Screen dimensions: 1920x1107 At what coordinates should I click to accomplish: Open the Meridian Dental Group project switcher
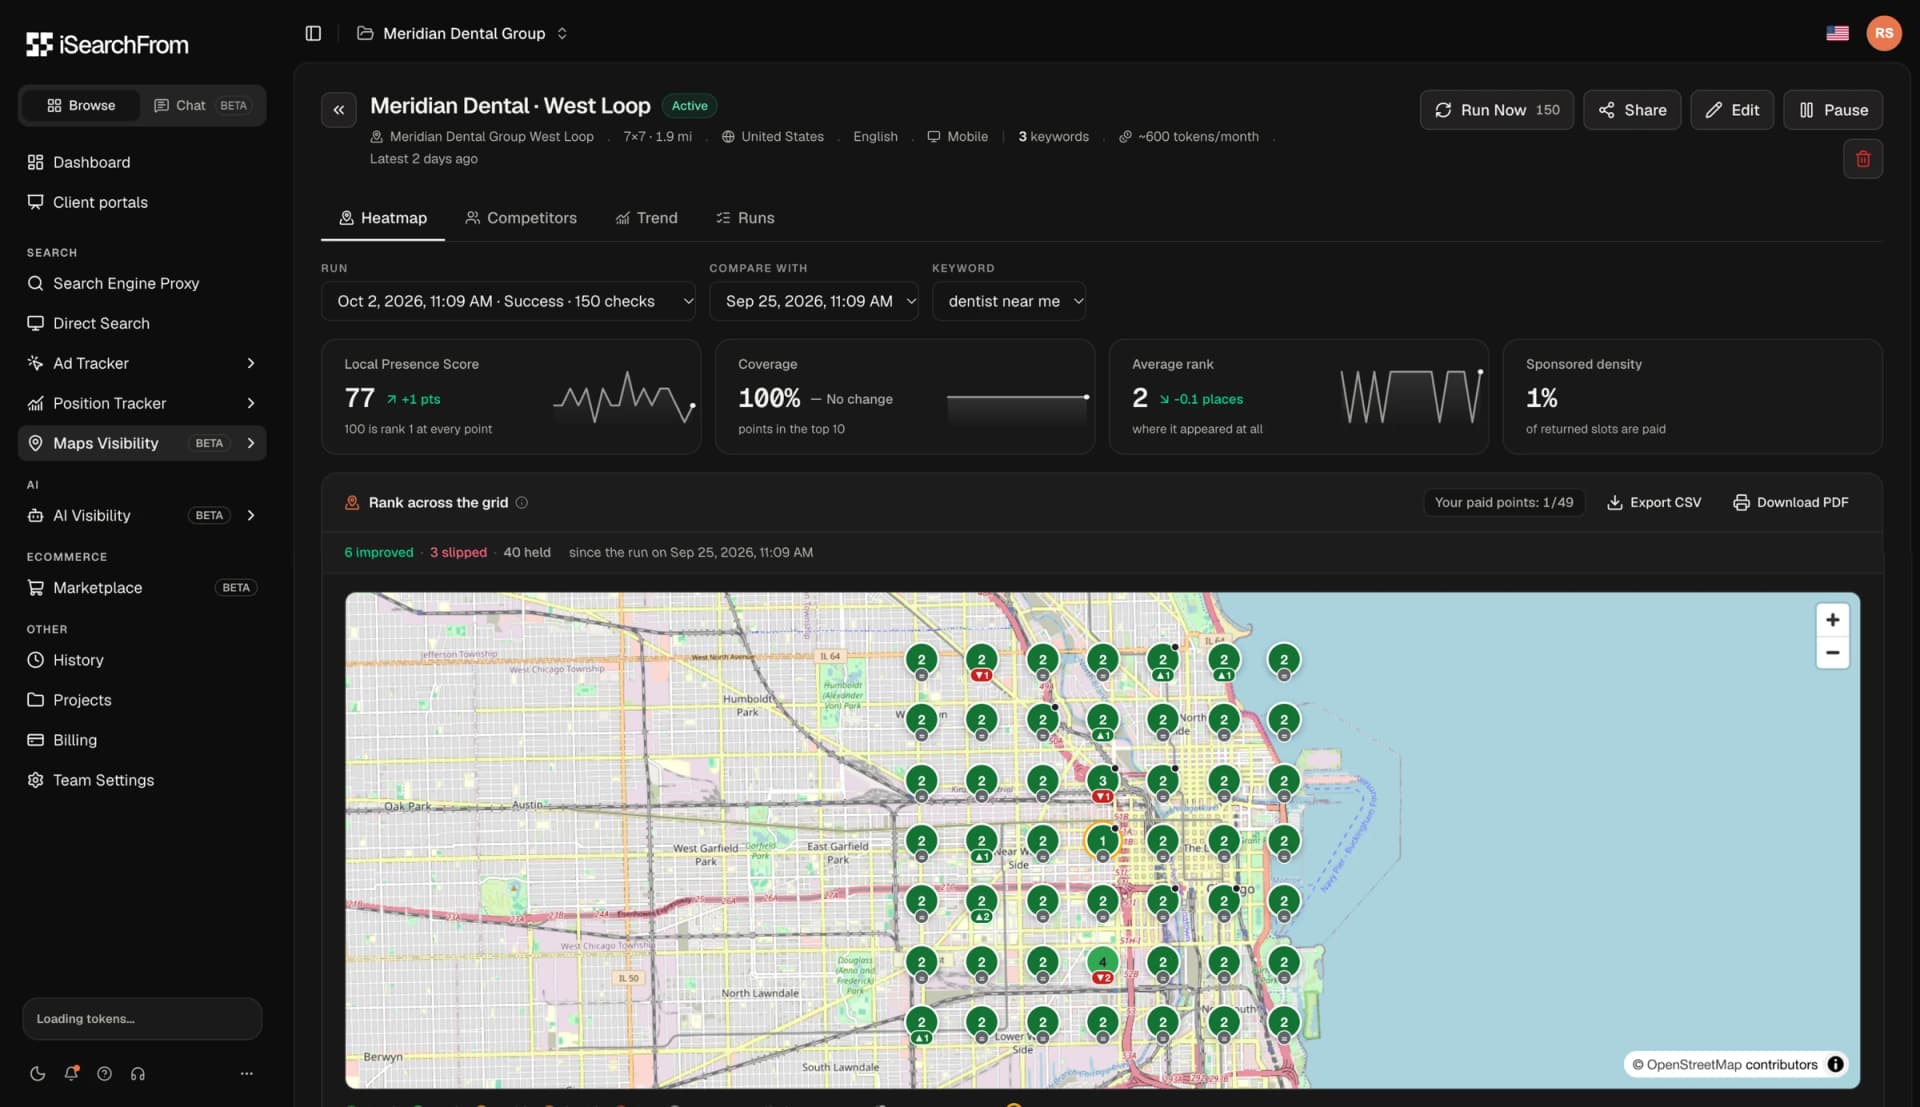462,33
